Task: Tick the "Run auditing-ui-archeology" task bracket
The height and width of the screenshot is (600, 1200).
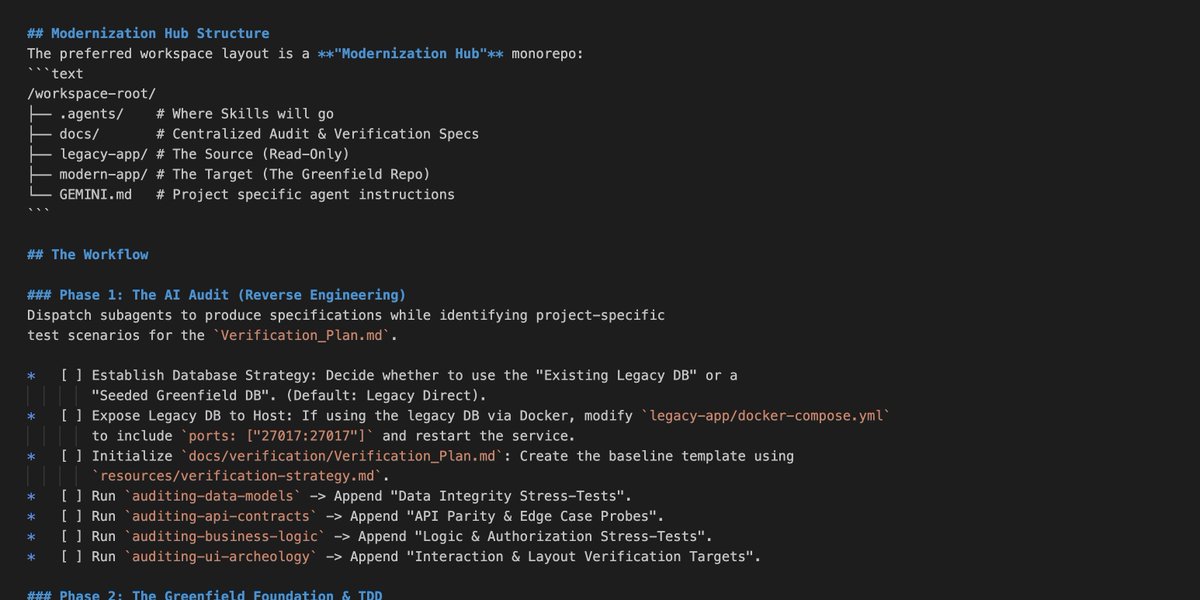Action: (71, 556)
